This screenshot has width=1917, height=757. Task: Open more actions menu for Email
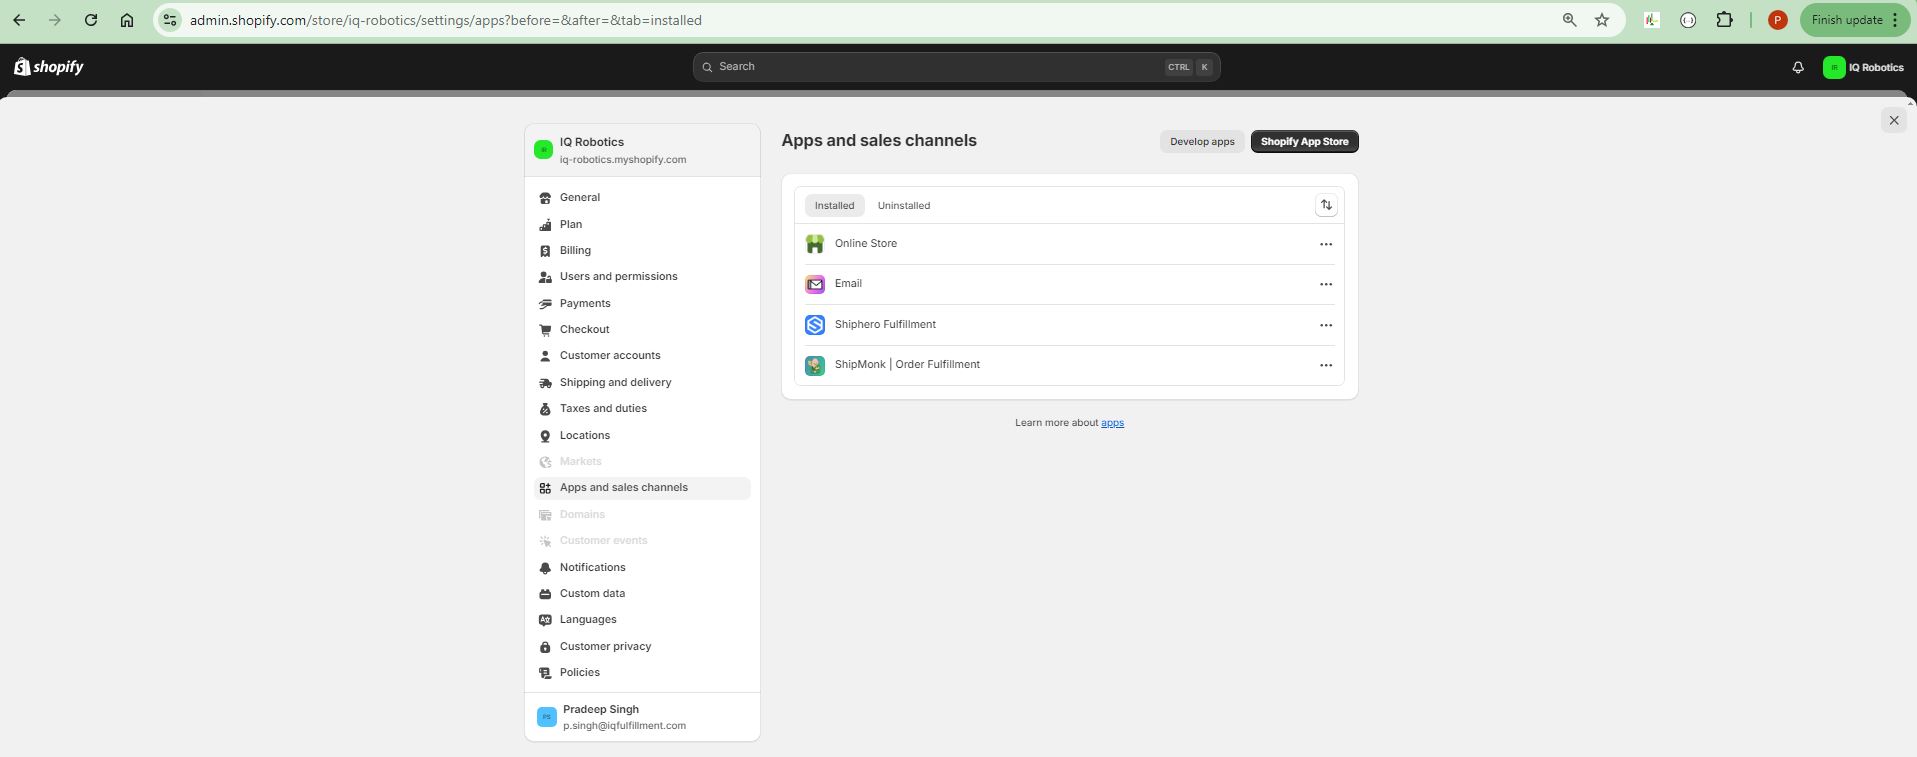(1326, 284)
